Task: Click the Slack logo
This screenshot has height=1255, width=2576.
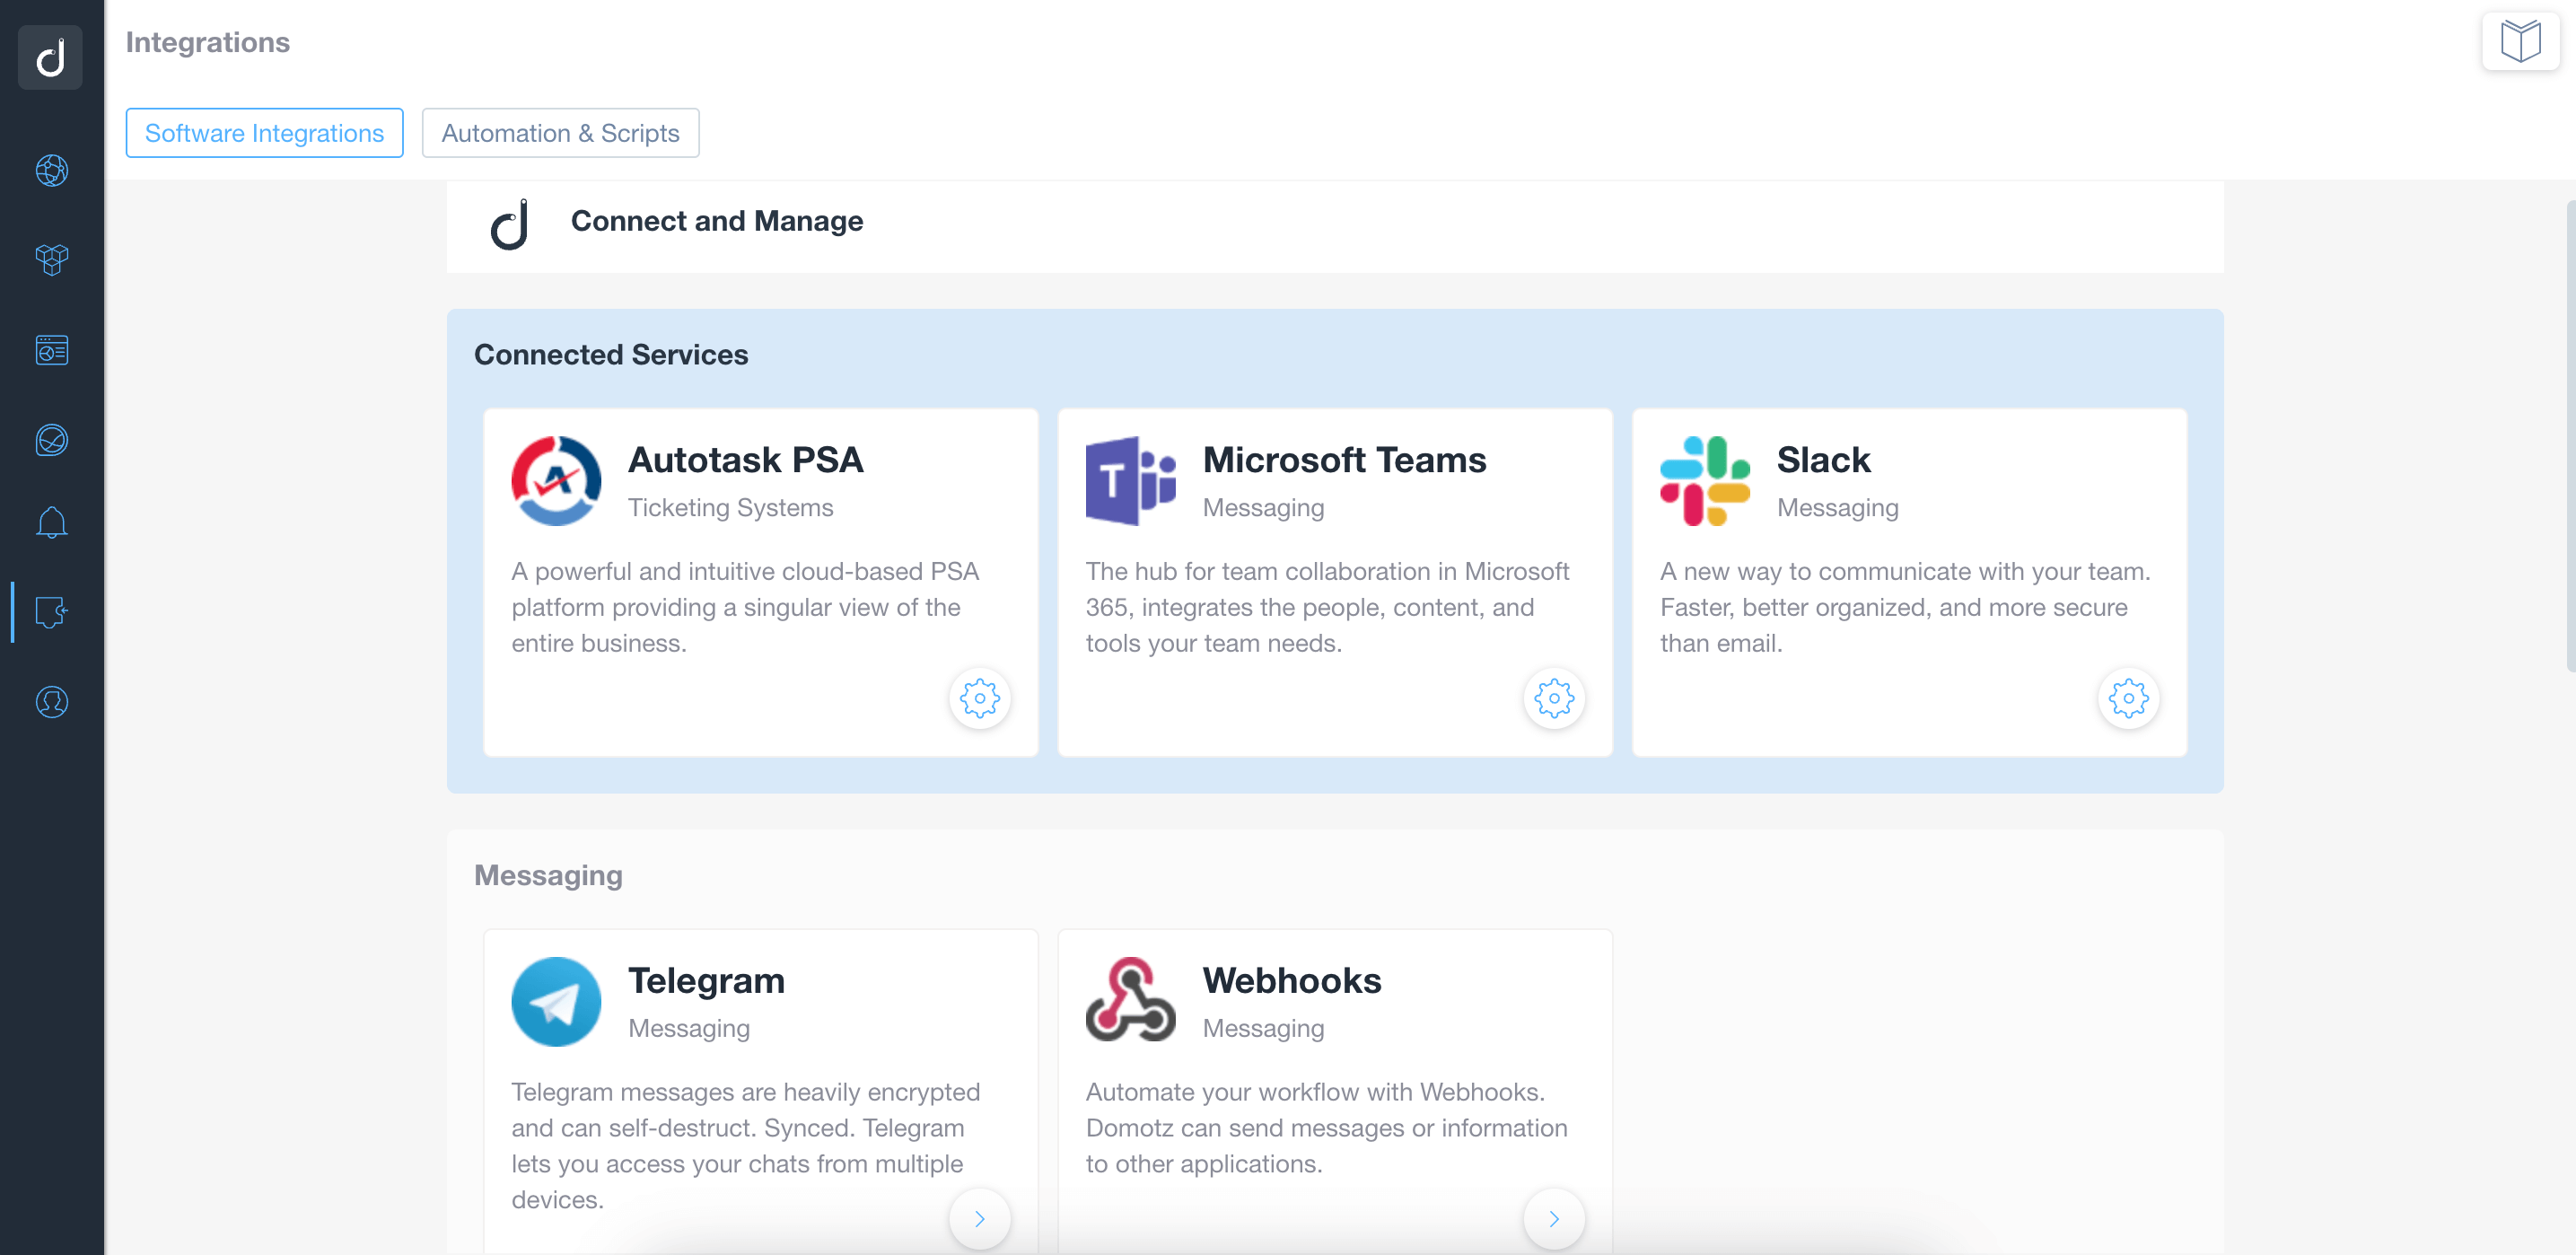Action: pos(1704,481)
